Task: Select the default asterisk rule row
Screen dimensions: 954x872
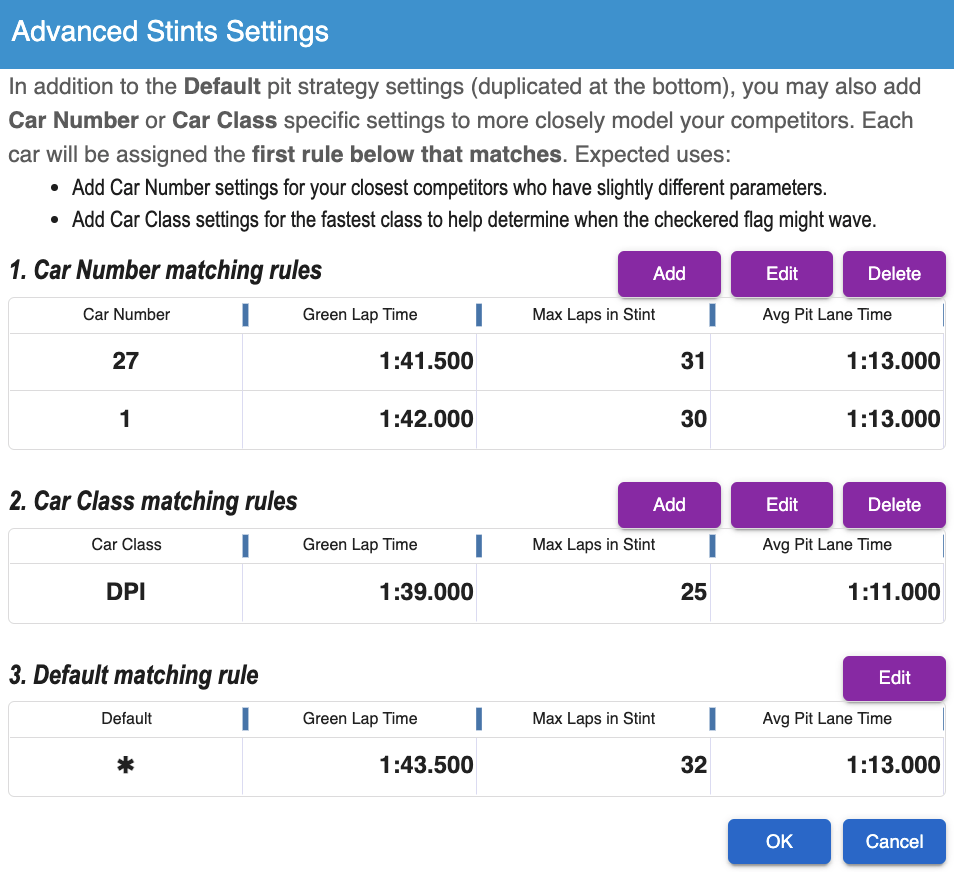Action: click(x=126, y=766)
